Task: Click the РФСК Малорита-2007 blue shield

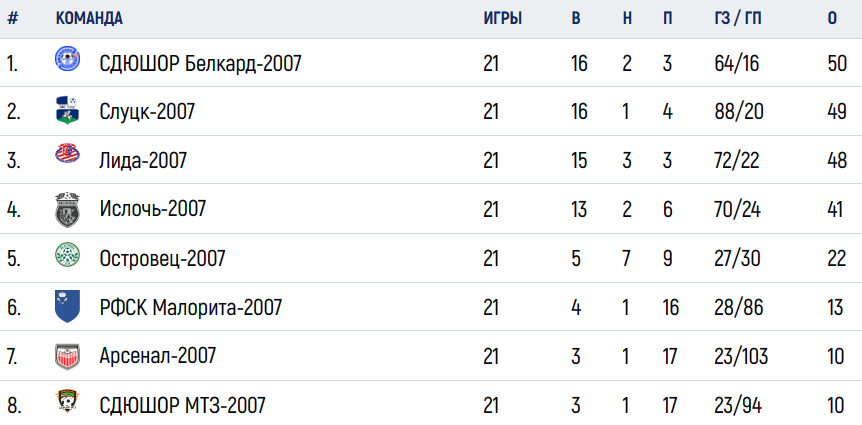Action: coord(68,306)
